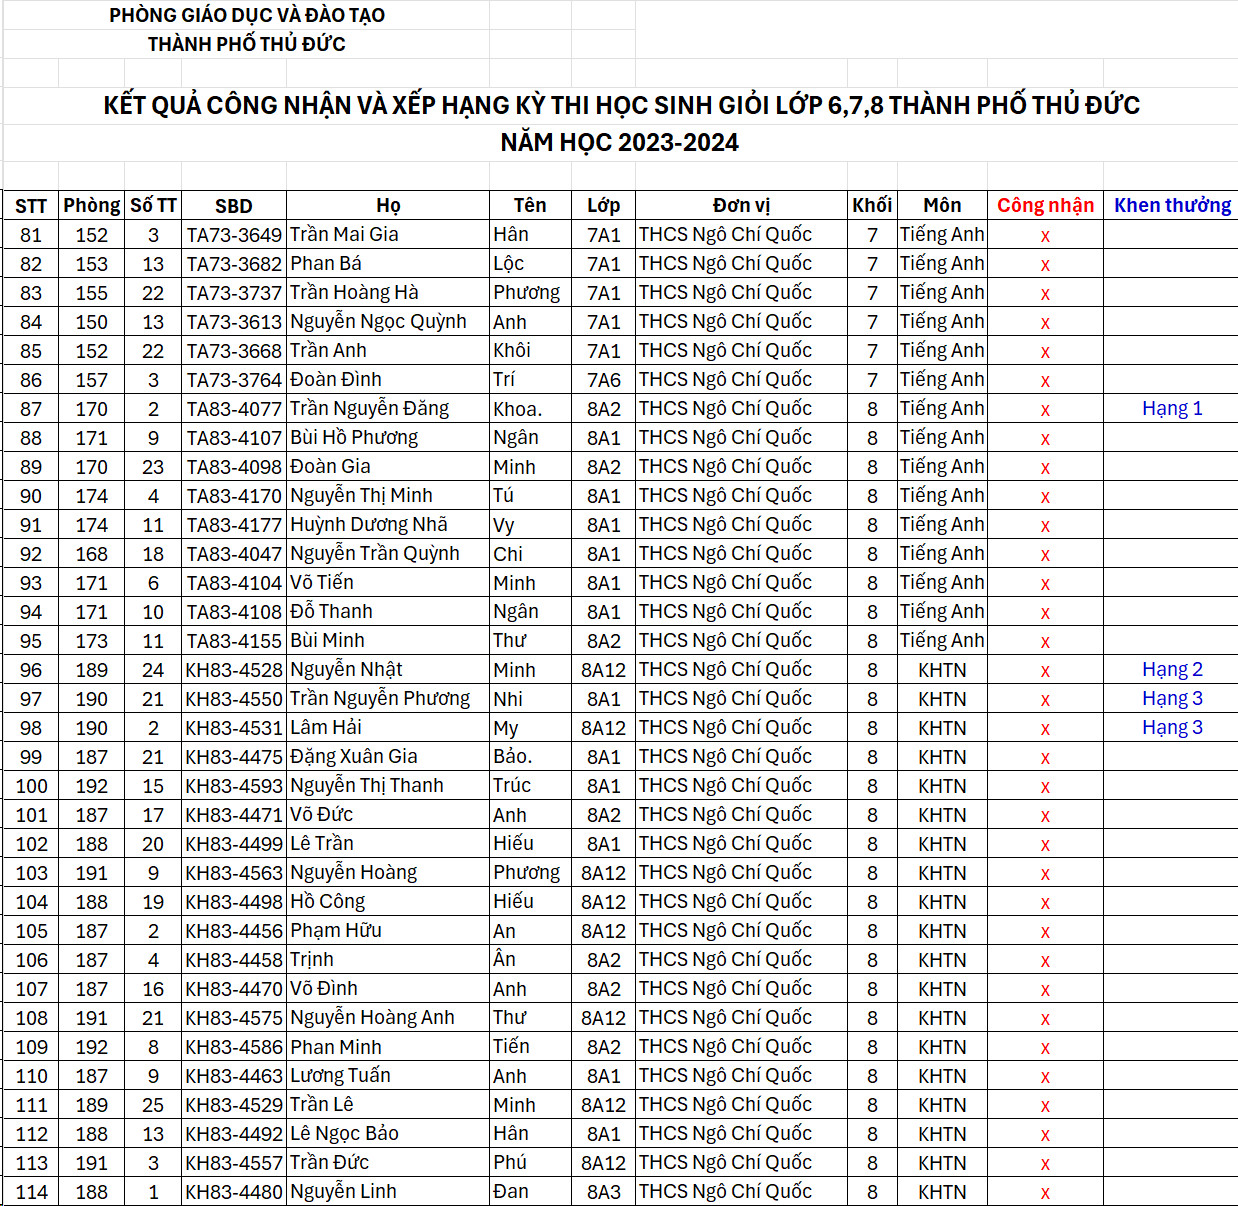Select "Hạng 3" in Lâm Hải's row
This screenshot has height=1206, width=1238.
(1172, 728)
